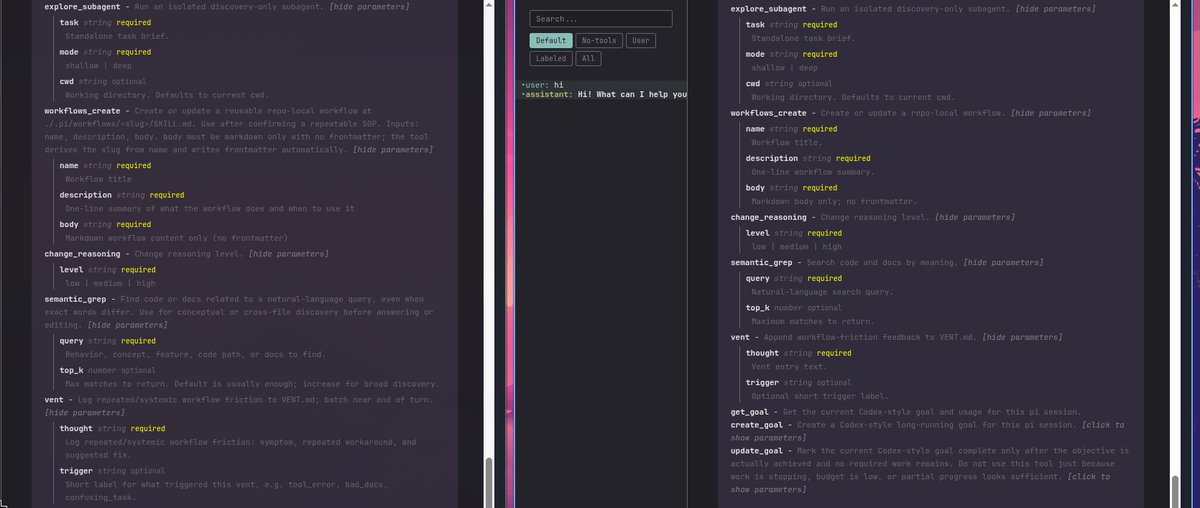Image resolution: width=1200 pixels, height=508 pixels.
Task: Click 'cwd string optional' in the left window
Action: tap(103, 81)
